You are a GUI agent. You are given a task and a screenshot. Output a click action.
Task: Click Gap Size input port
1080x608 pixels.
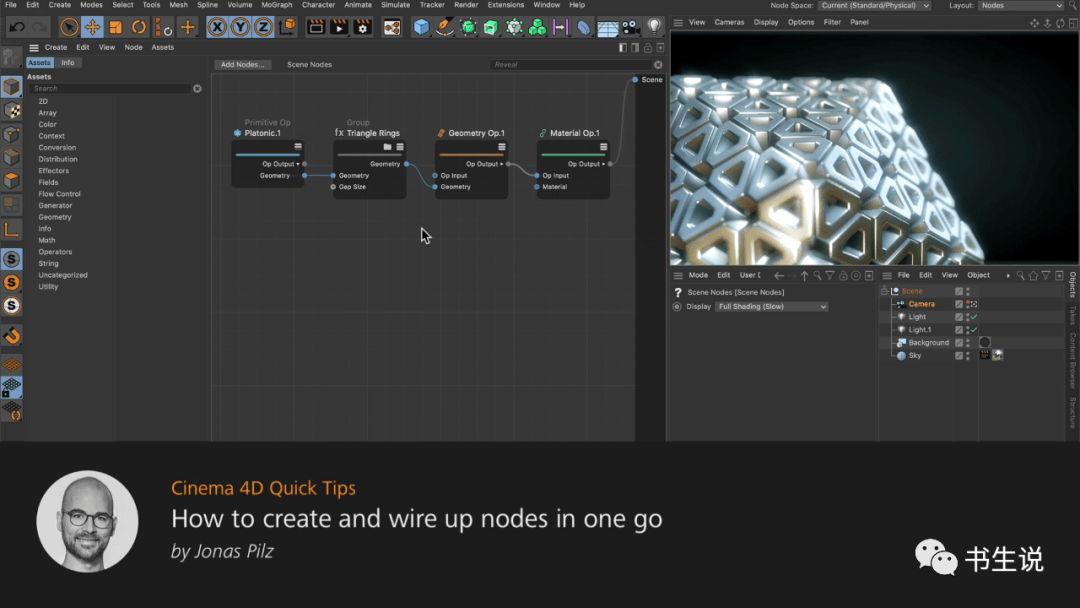(333, 187)
